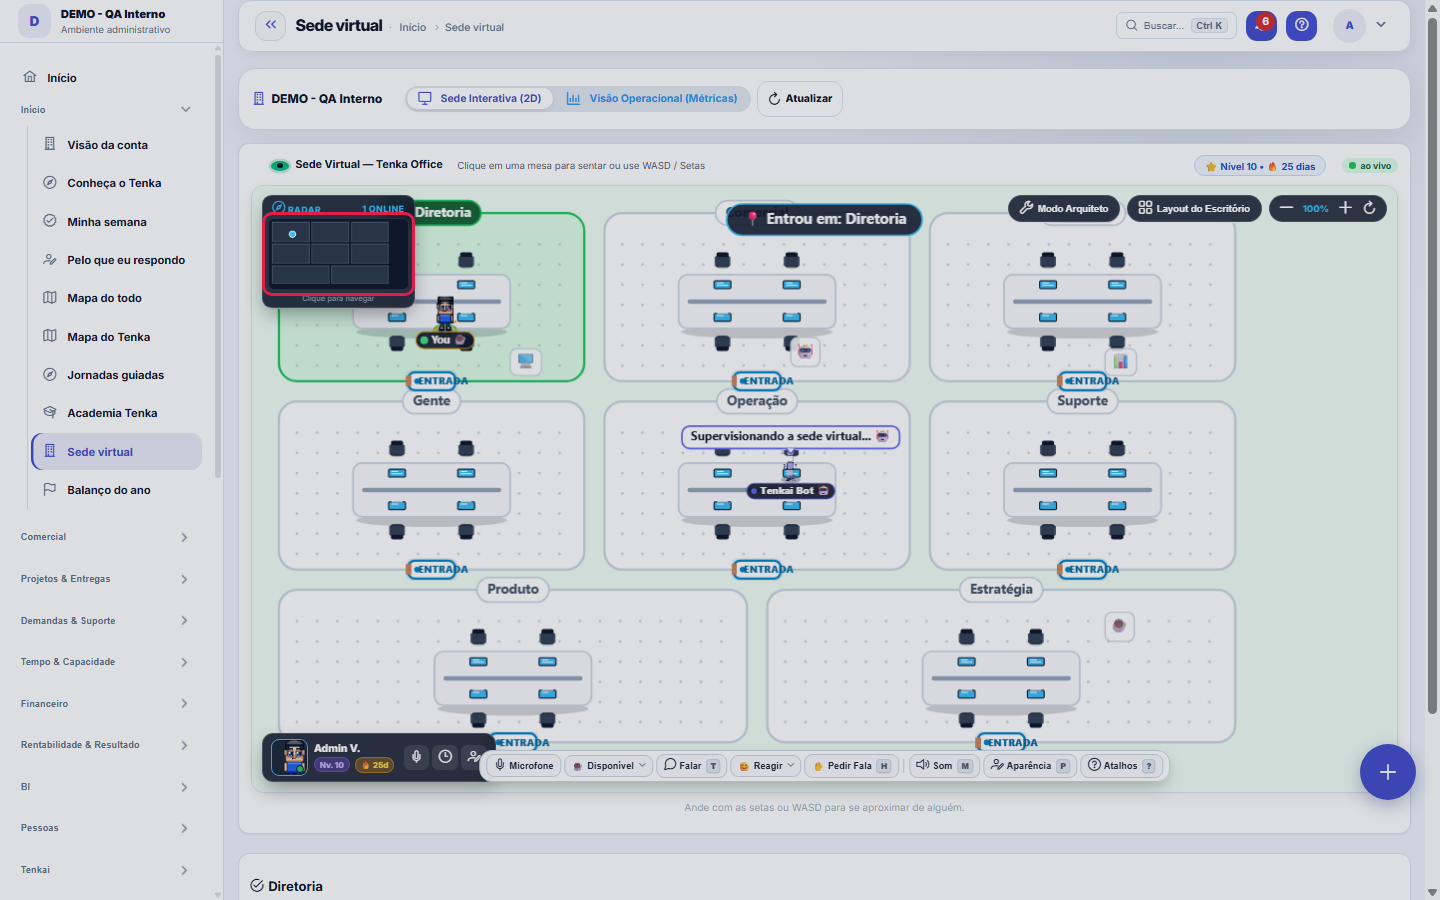This screenshot has height=900, width=1440.
Task: Open the account menu chevron beside avatar
Action: click(1381, 26)
